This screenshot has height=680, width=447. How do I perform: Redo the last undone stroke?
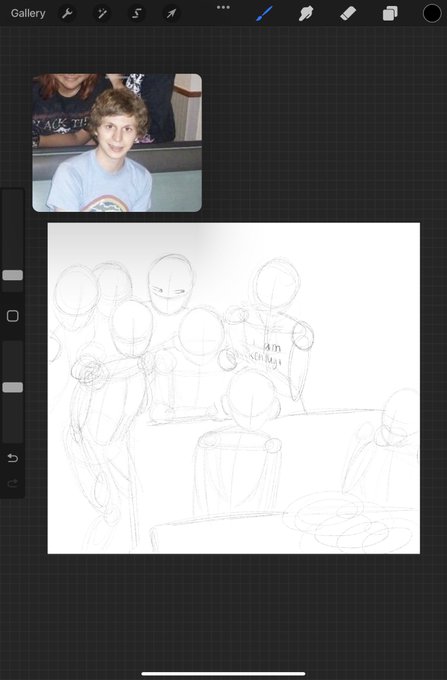point(13,483)
